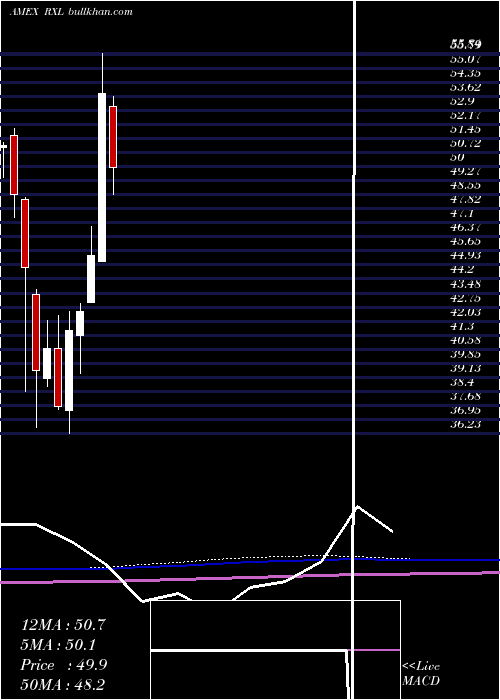Choose the 39.85 price axis label
500x700 pixels.
pos(466,354)
